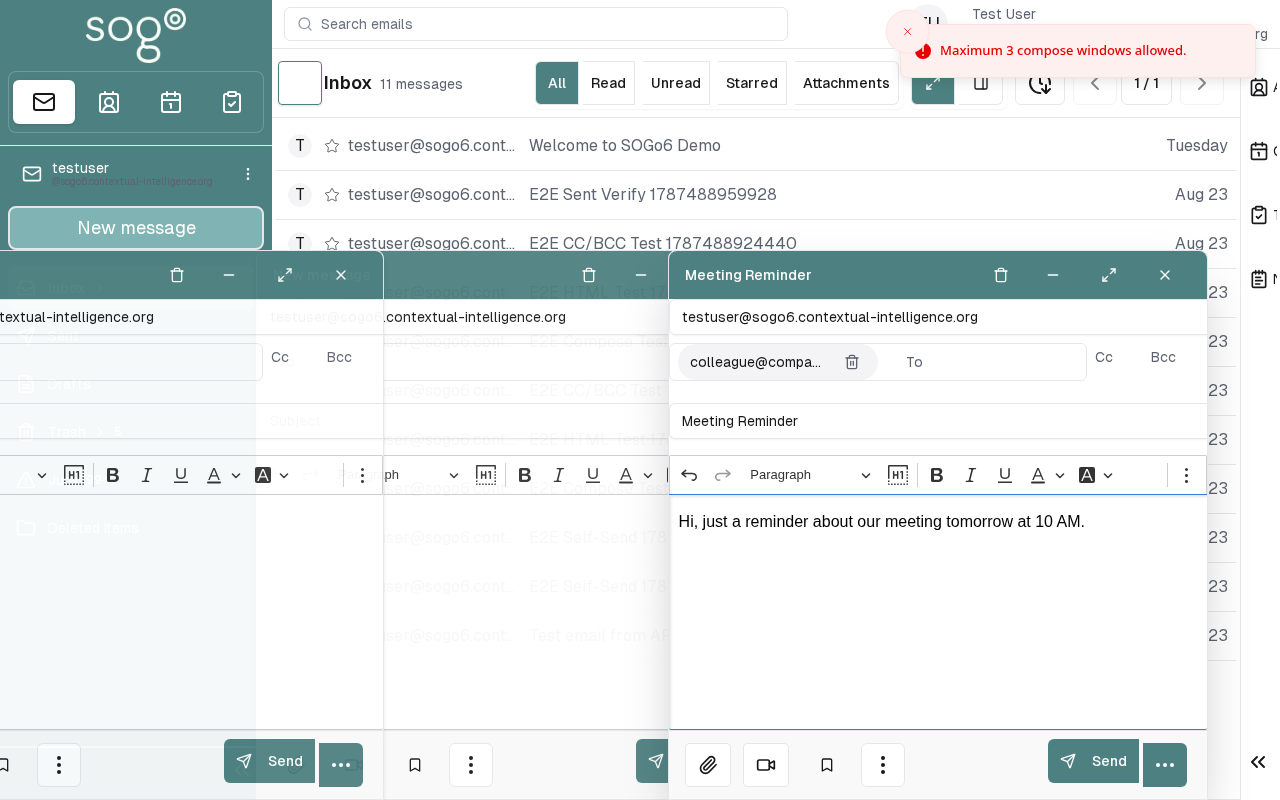
Task: Toggle underline in leftmost compose window
Action: point(181,475)
